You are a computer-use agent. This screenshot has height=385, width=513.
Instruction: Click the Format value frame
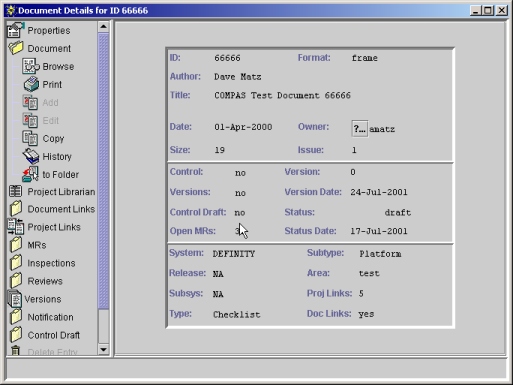click(365, 58)
